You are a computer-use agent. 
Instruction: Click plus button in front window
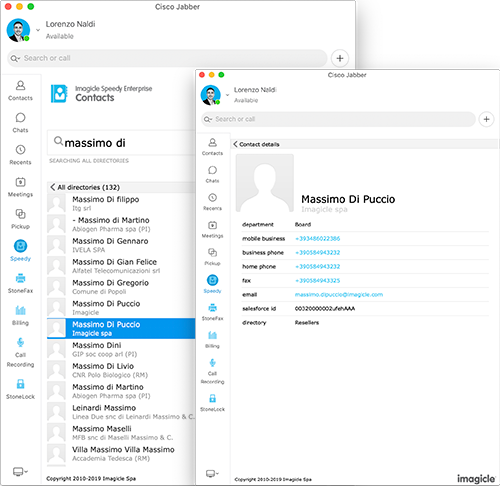486,119
